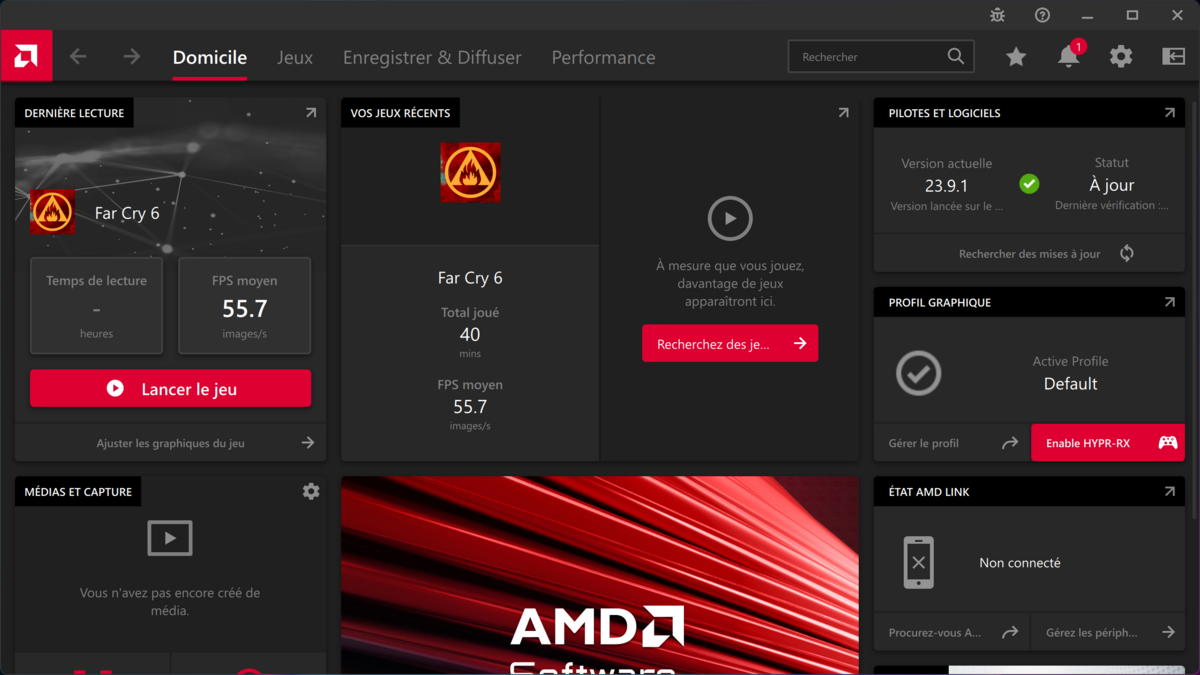The image size is (1200, 675).
Task: Click the Non connecté status text
Action: [1020, 563]
